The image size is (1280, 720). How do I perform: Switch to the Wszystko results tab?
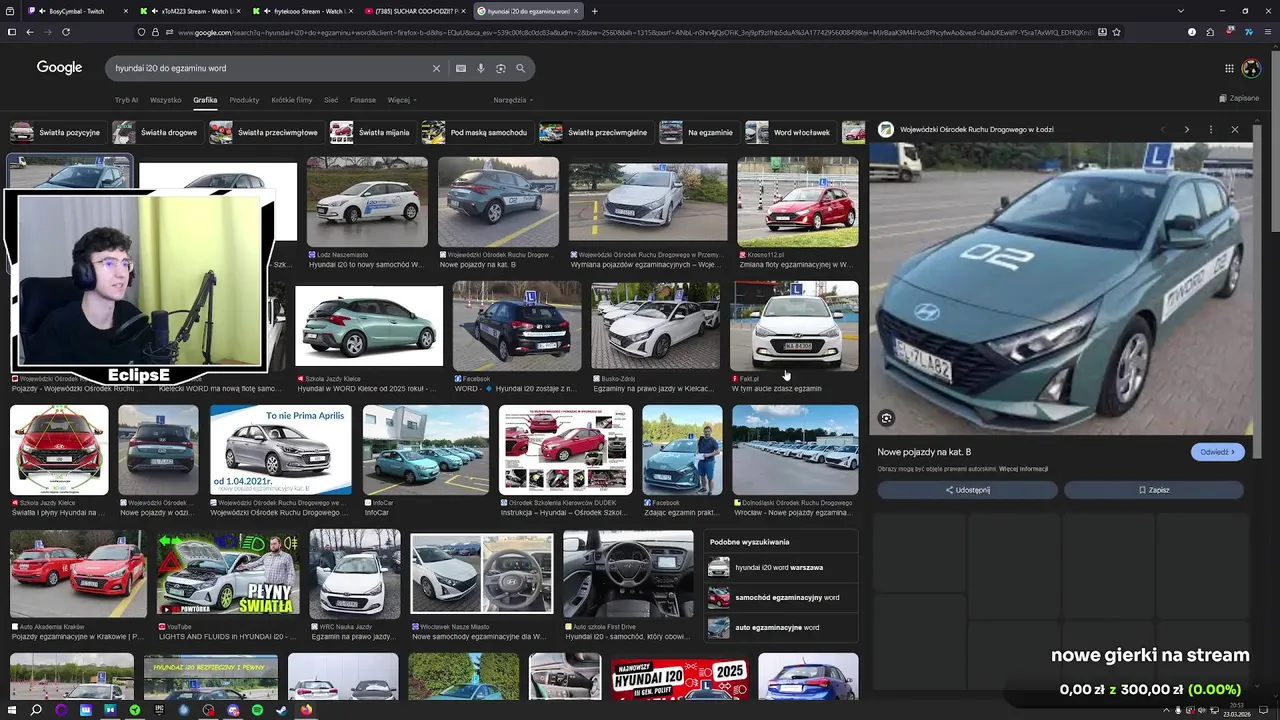click(x=166, y=100)
